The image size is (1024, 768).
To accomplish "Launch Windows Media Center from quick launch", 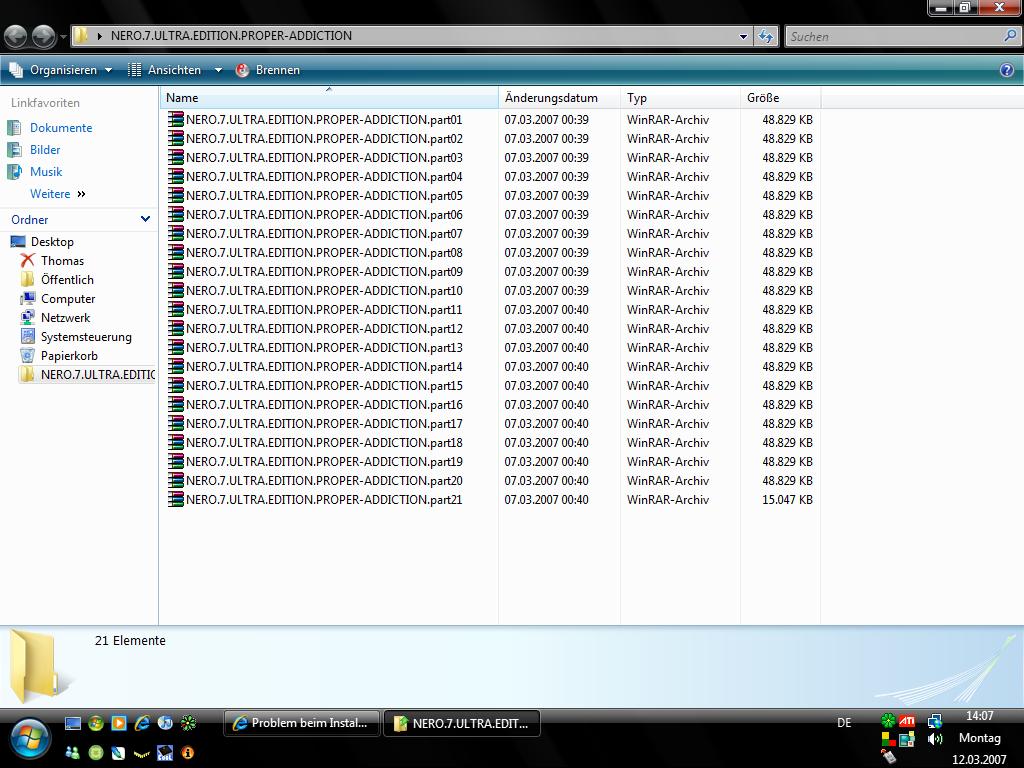I will coord(96,723).
